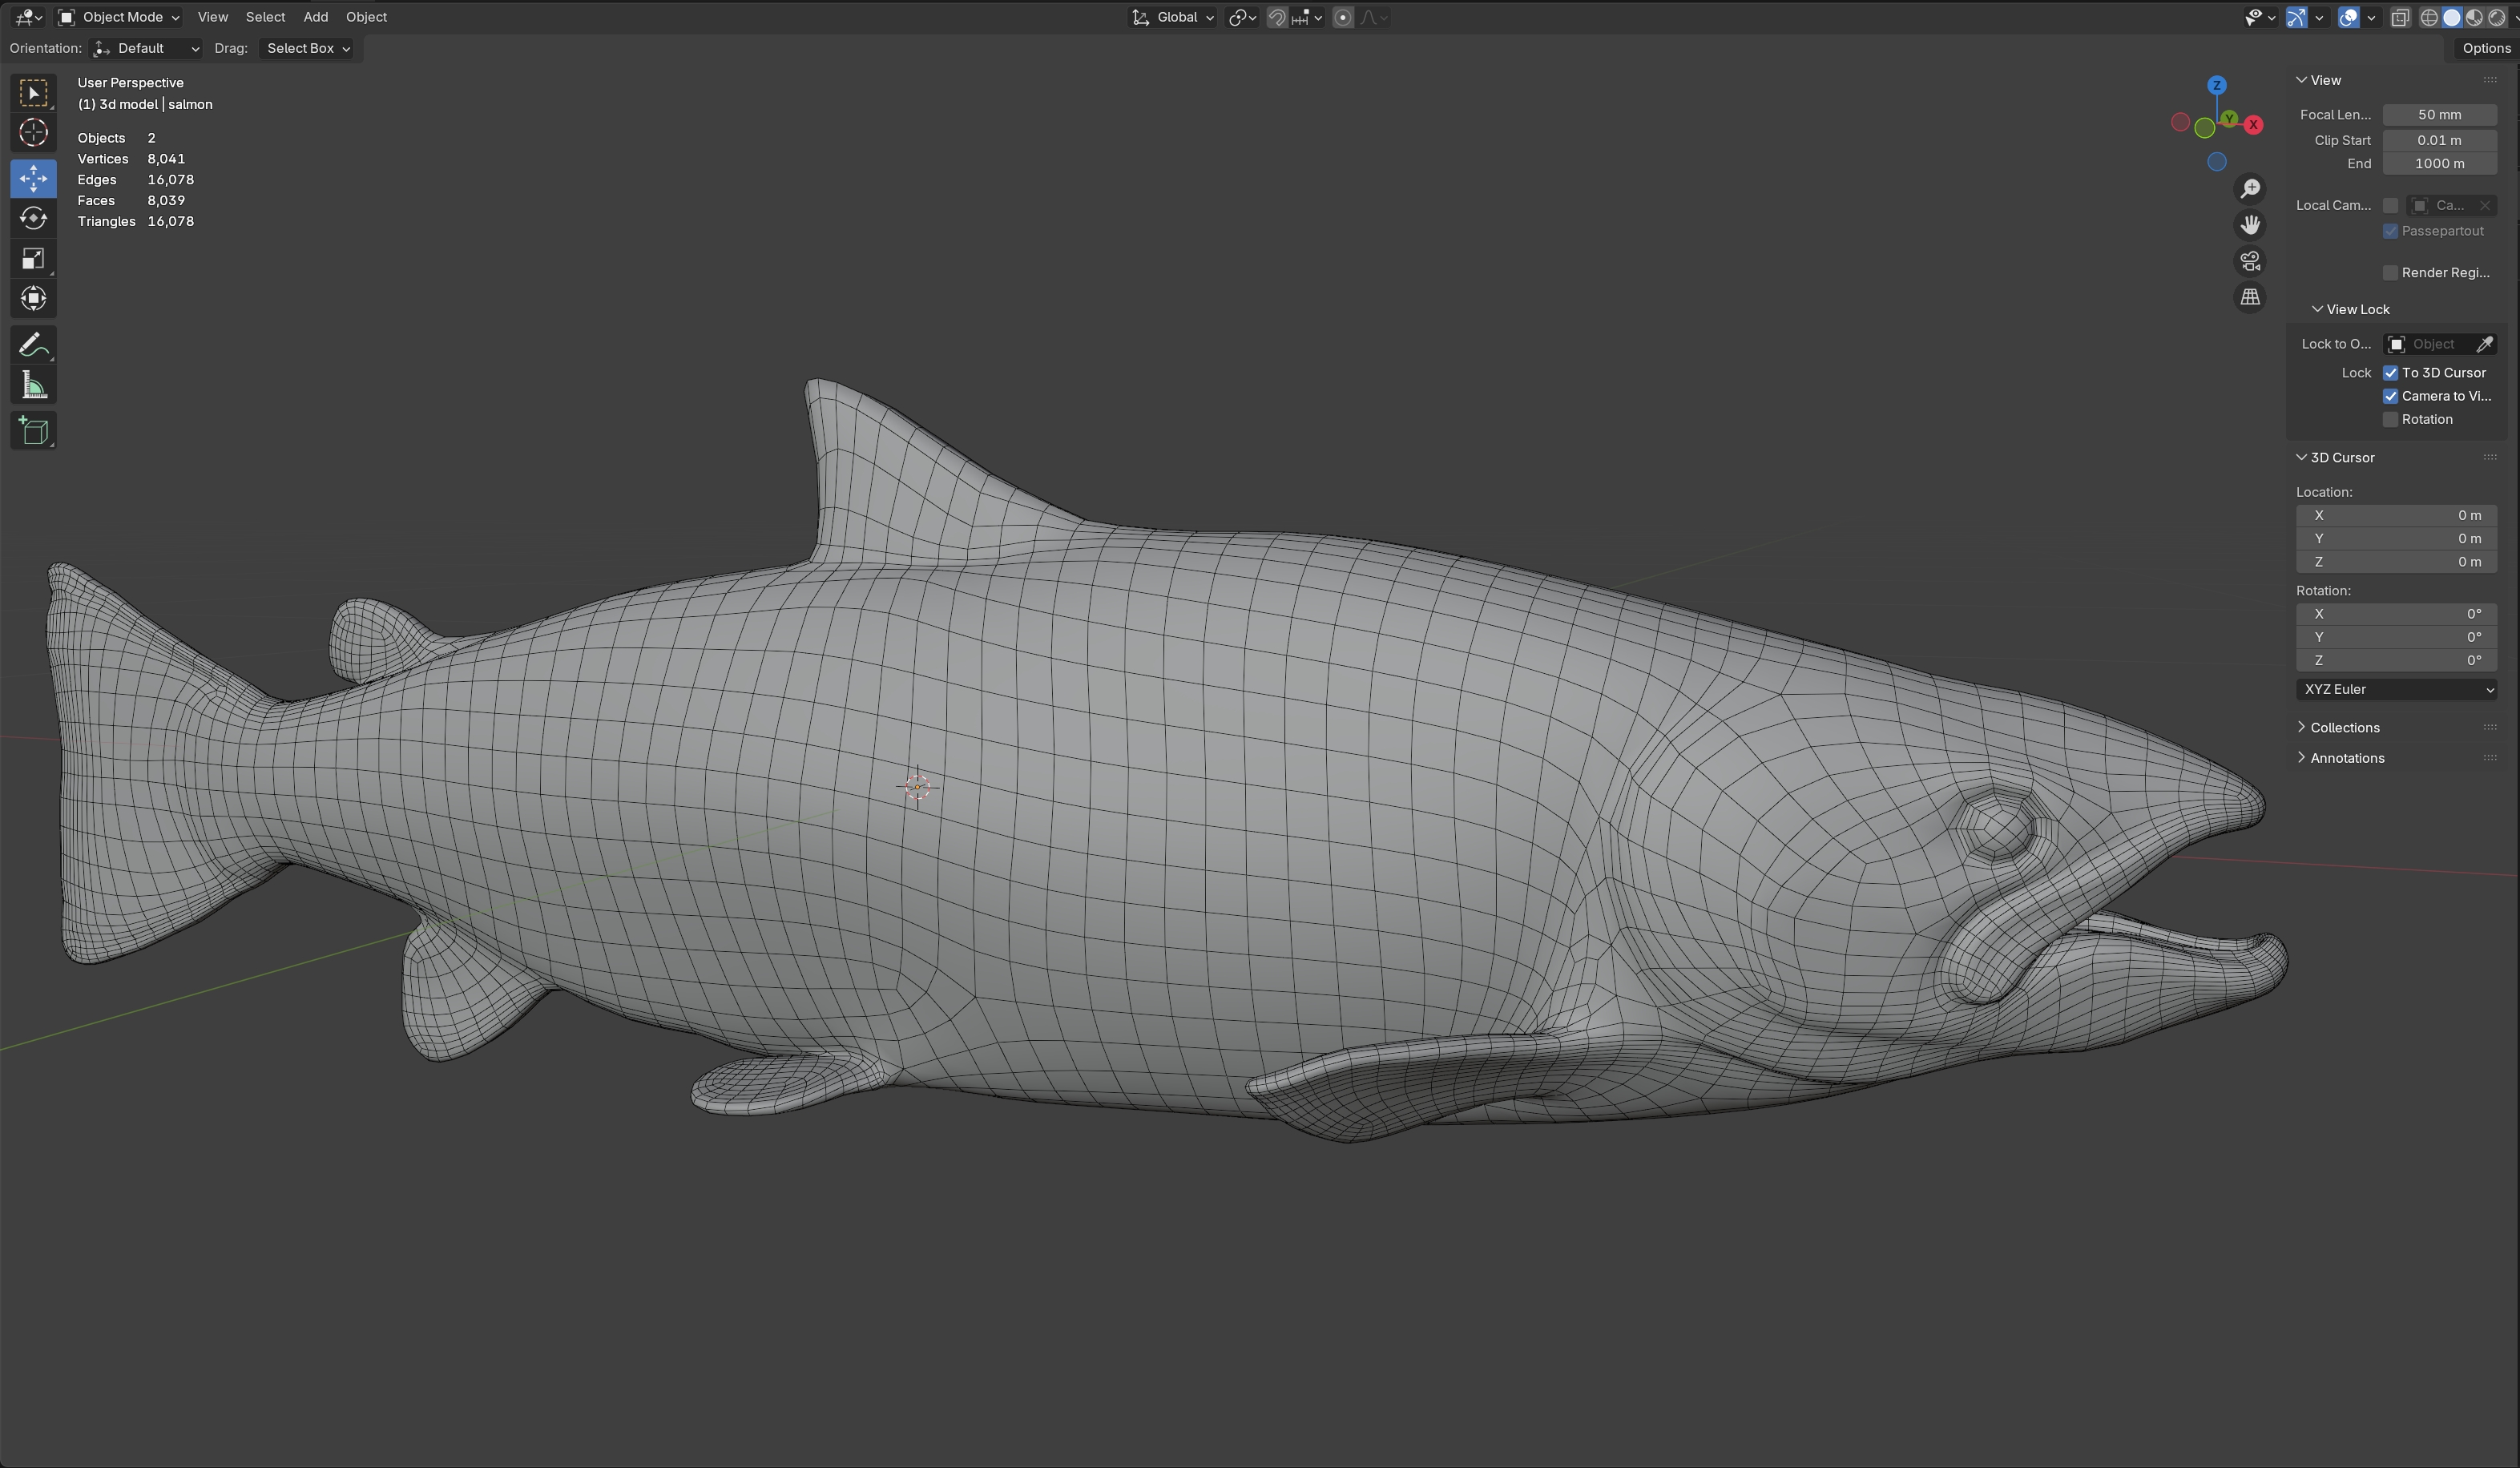Viewport: 2520px width, 1468px height.
Task: Disable Lock To 3D Cursor checkbox
Action: 2391,373
